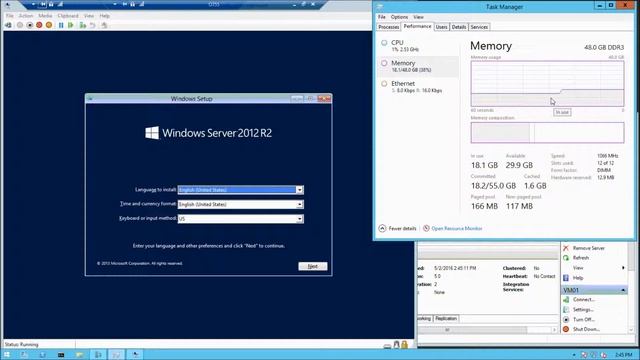Click the Turn Off icon under VM01

click(566, 320)
